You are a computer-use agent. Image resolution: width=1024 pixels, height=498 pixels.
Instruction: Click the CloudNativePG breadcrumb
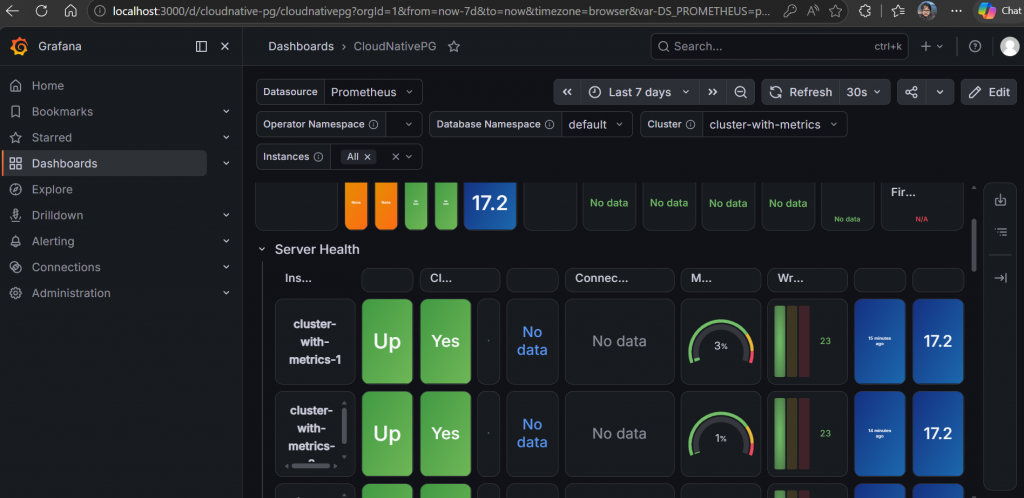395,46
